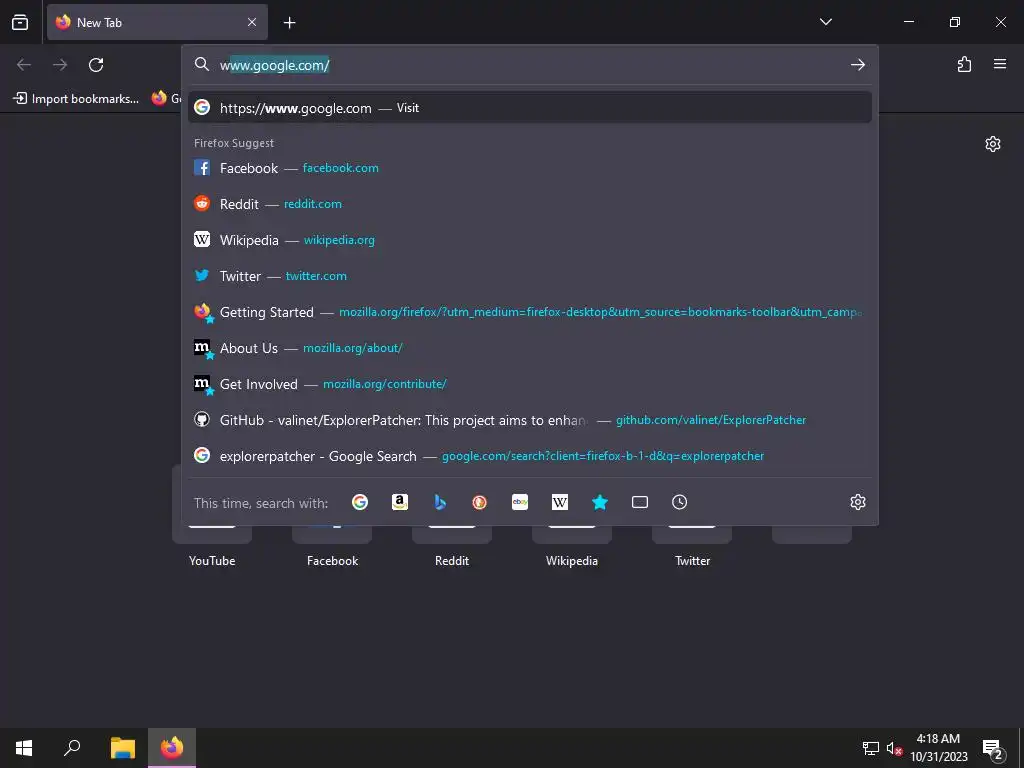1024x768 pixels.
Task: Open Windows taskbar search
Action: point(72,748)
